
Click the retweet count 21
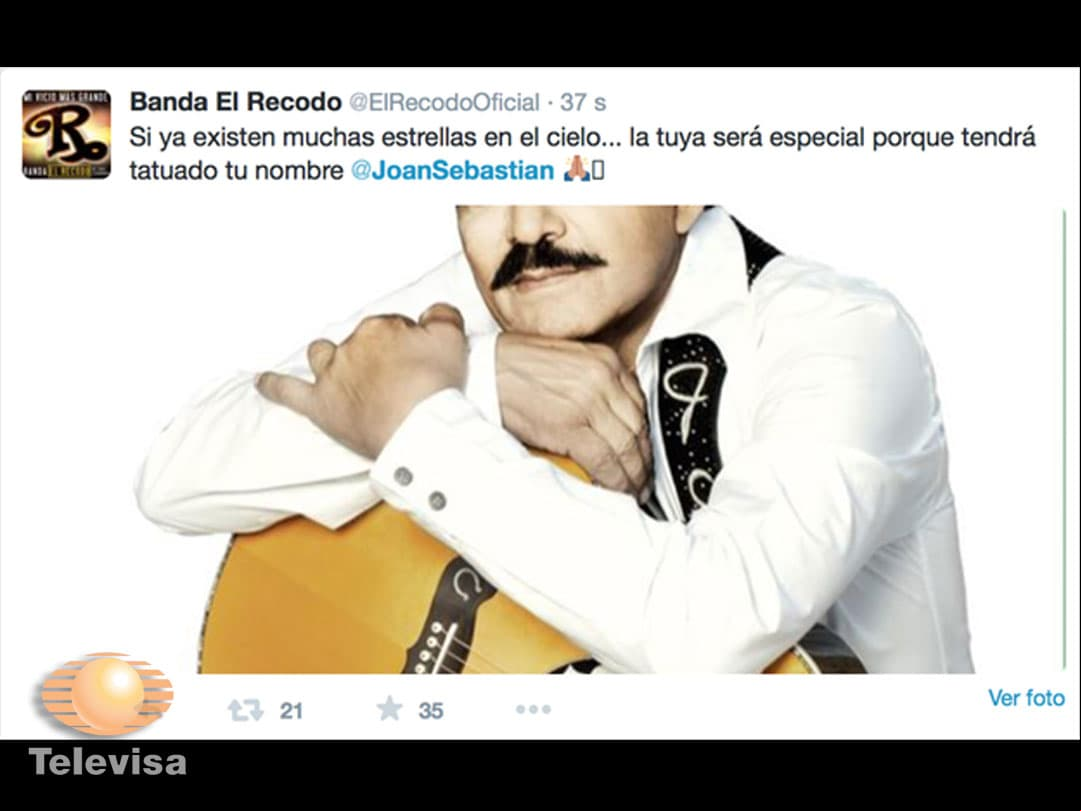[291, 711]
